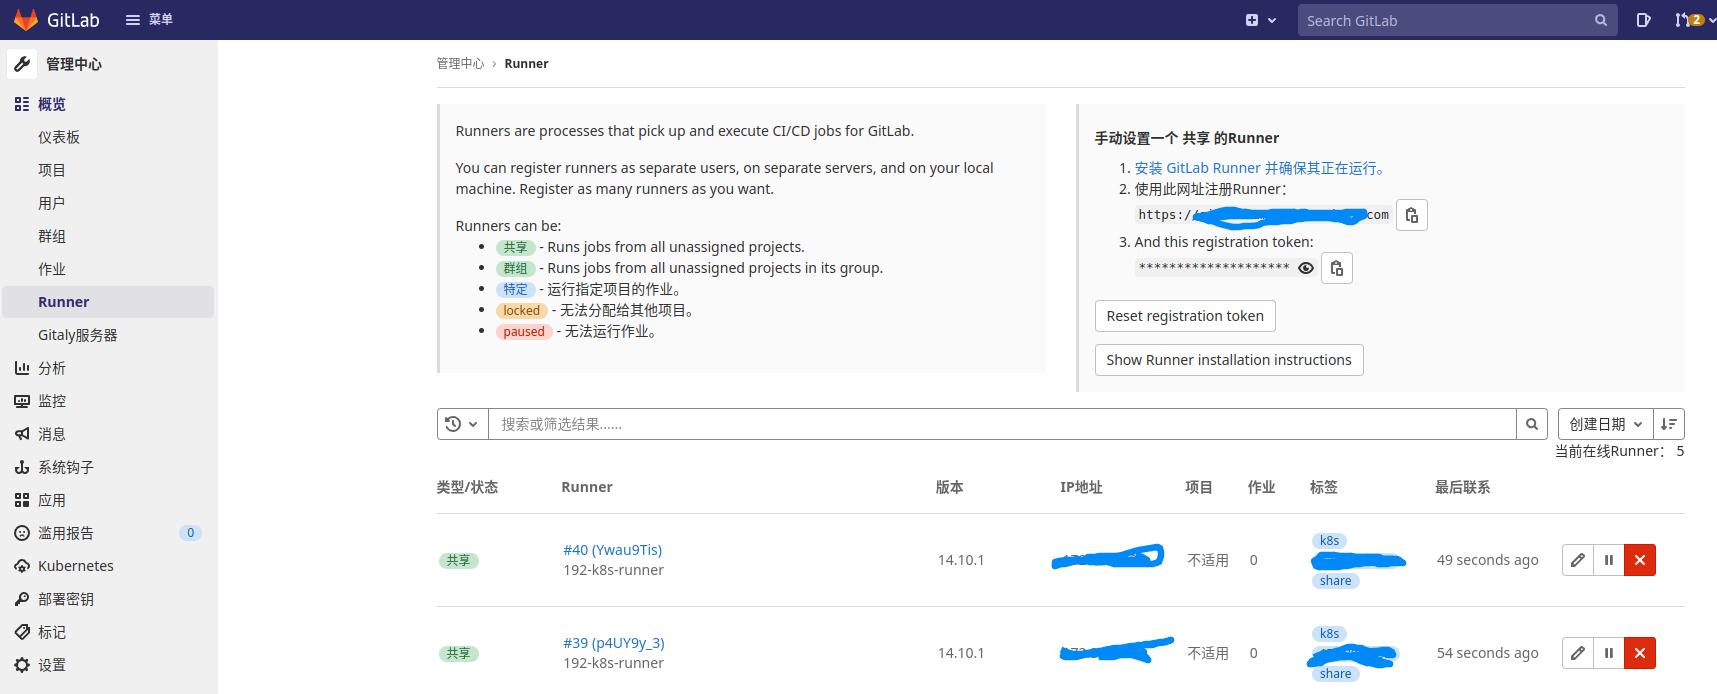Click Reset registration token button
This screenshot has width=1717, height=694.
click(x=1184, y=316)
